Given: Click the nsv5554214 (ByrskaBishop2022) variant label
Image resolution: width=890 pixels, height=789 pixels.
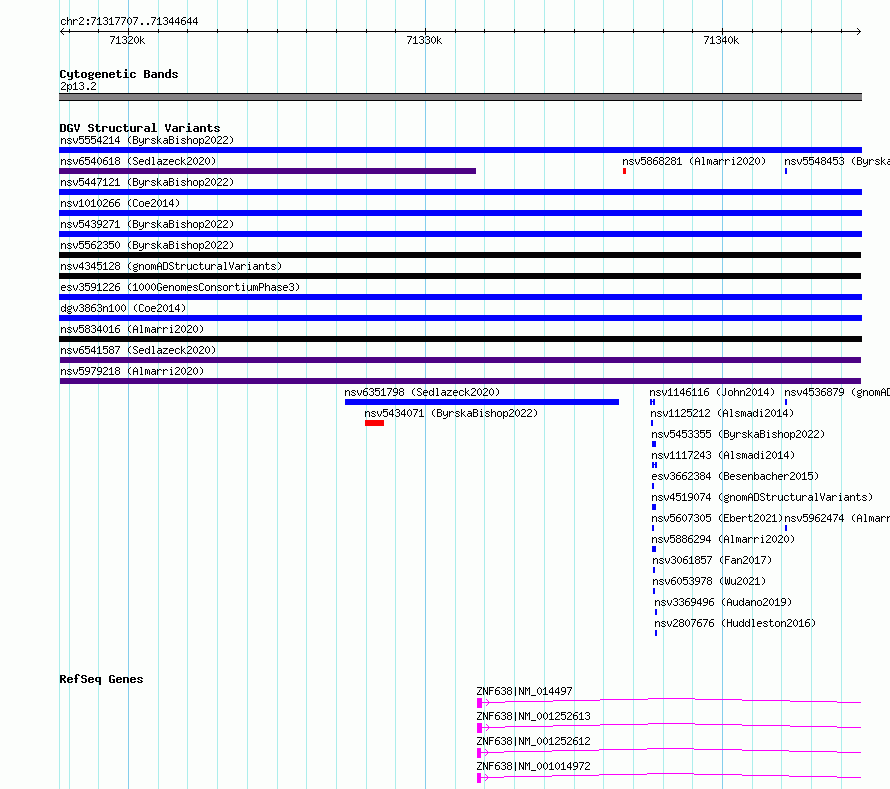Looking at the screenshot, I should 147,140.
